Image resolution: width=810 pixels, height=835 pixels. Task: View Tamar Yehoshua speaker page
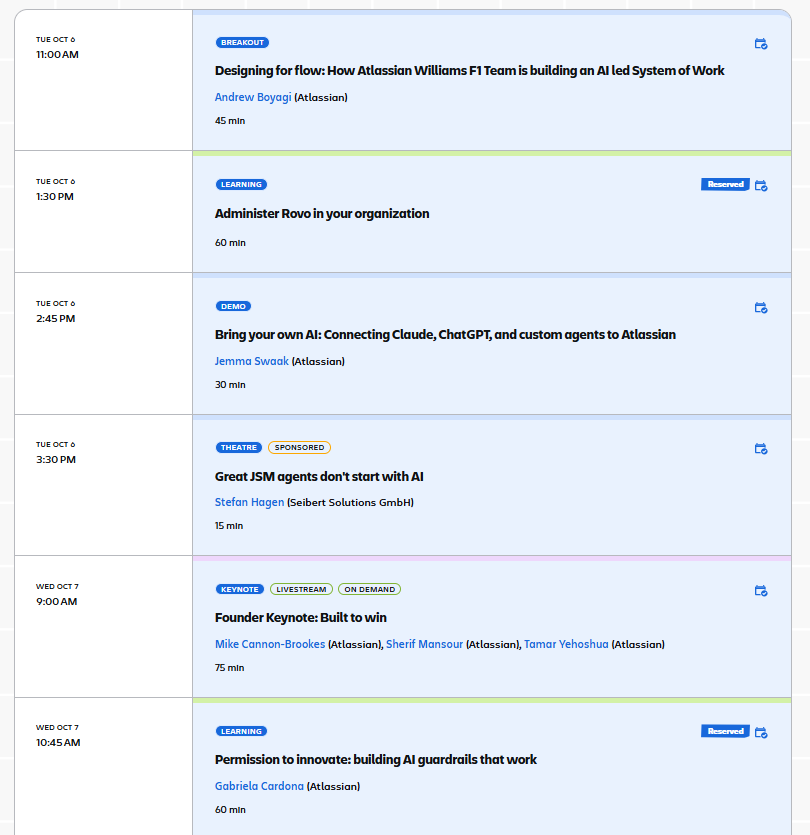[566, 644]
